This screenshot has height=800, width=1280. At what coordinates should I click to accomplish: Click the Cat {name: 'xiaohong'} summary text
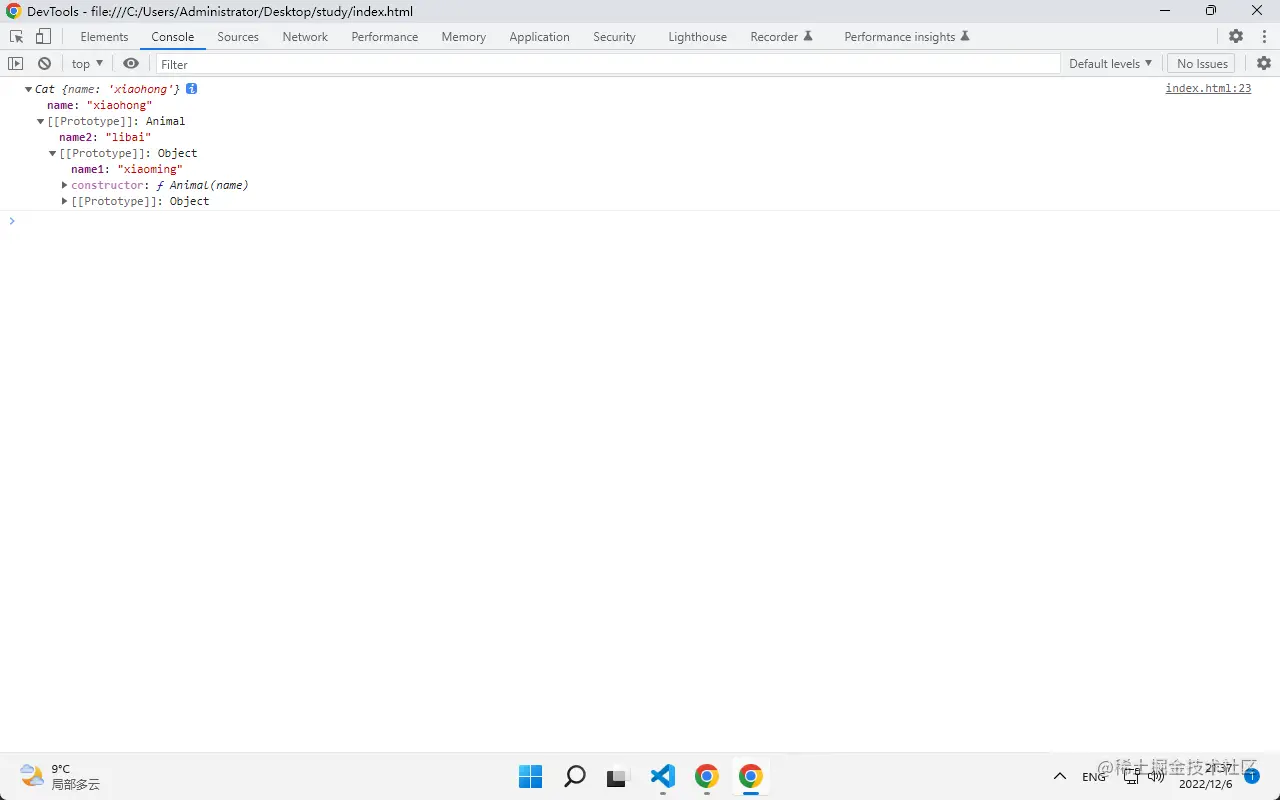108,89
